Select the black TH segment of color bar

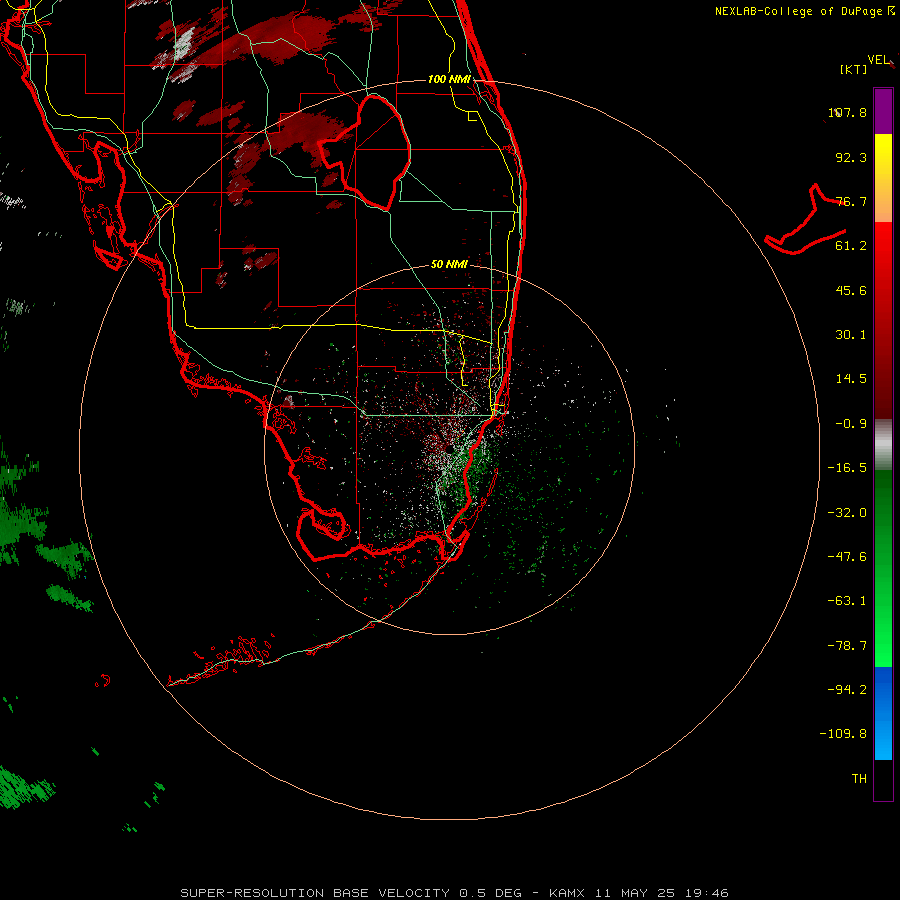point(883,779)
